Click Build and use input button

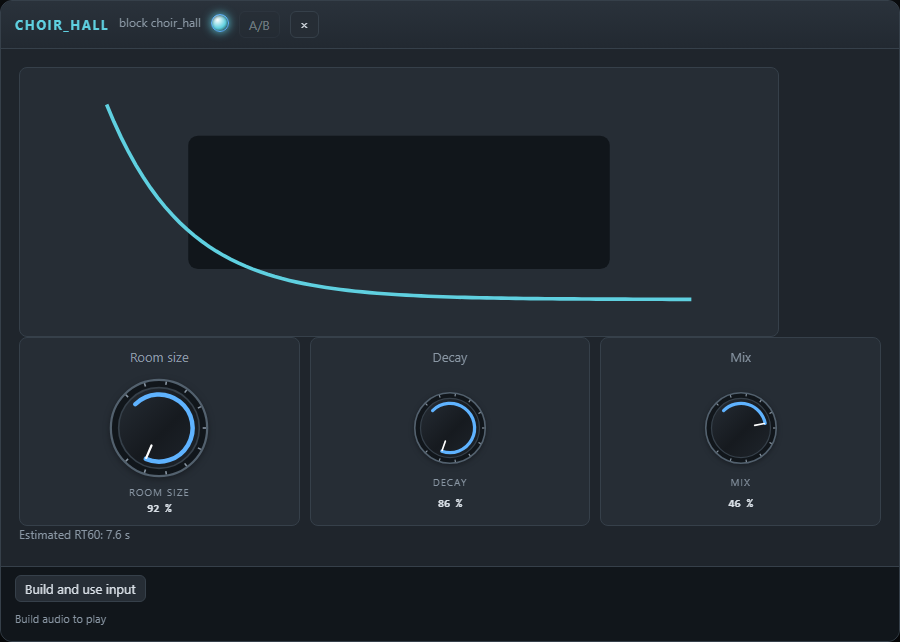point(80,589)
